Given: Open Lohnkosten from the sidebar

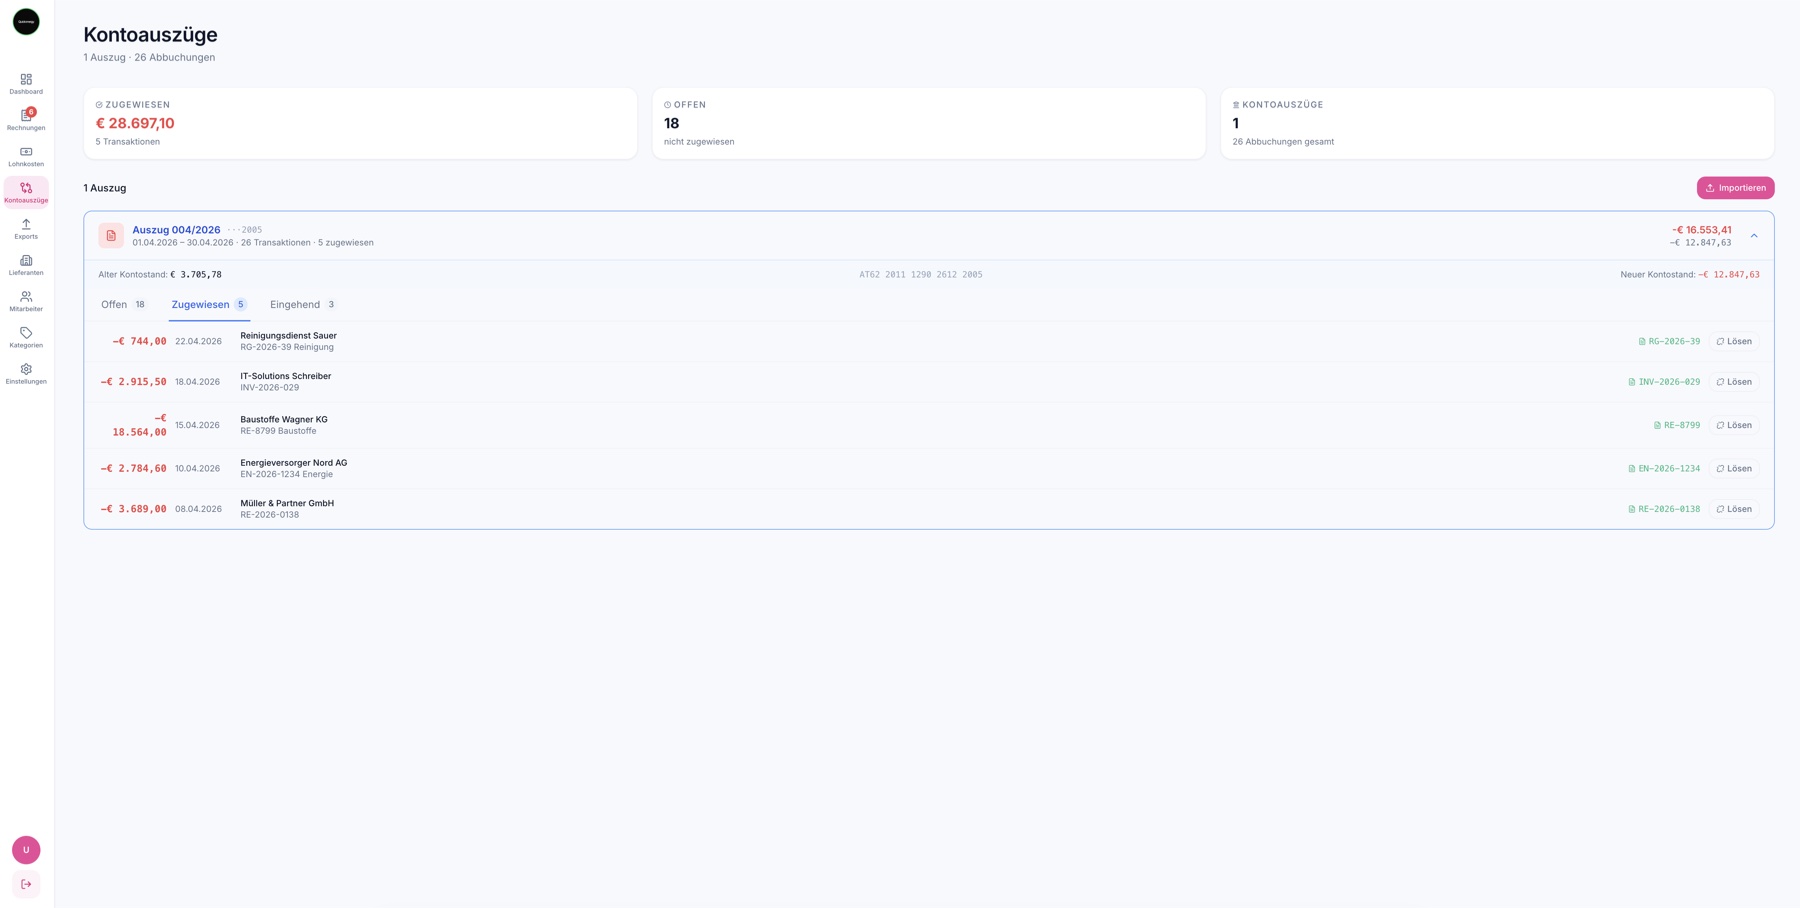Looking at the screenshot, I should (x=26, y=156).
